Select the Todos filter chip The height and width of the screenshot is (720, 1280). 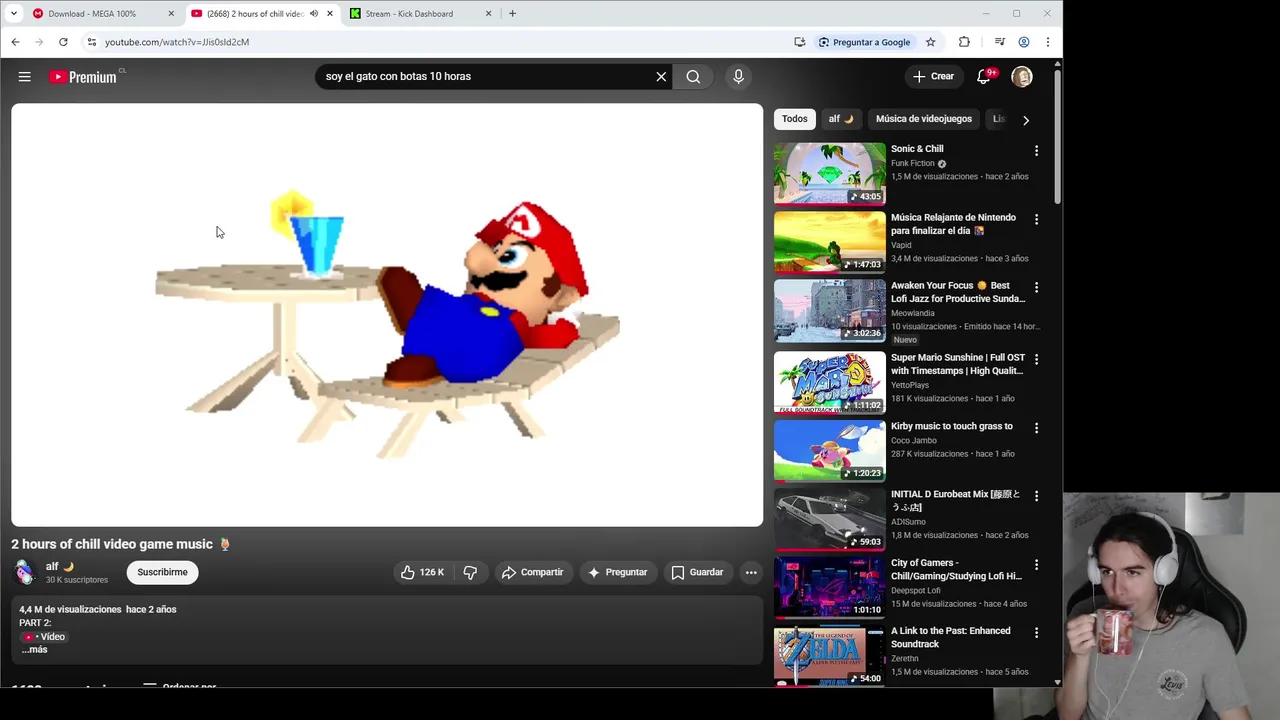[x=795, y=119]
